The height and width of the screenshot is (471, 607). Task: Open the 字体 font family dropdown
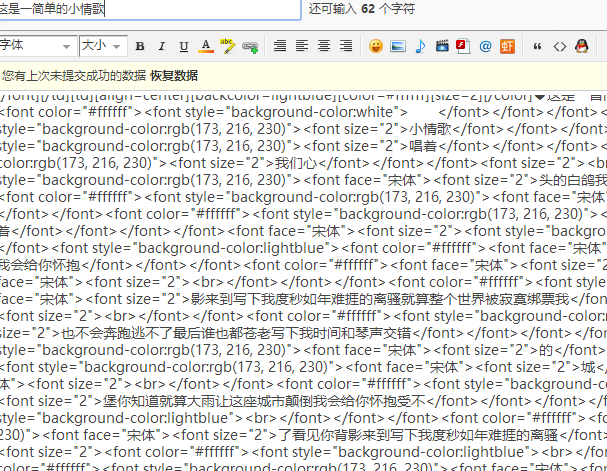coord(37,46)
